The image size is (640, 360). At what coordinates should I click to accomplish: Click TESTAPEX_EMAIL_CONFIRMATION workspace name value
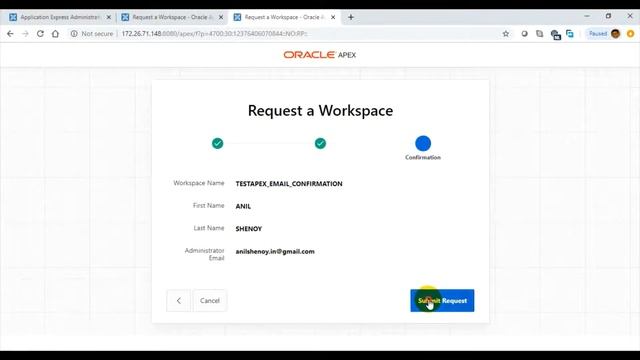point(289,184)
